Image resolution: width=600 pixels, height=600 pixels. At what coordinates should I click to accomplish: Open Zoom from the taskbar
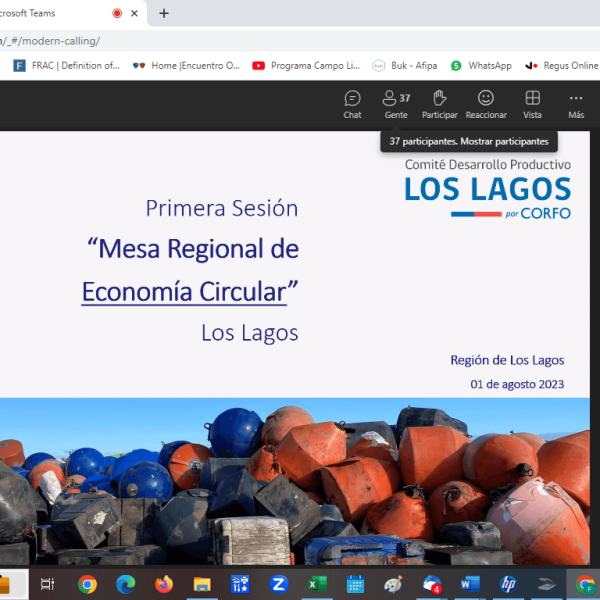pos(279,584)
